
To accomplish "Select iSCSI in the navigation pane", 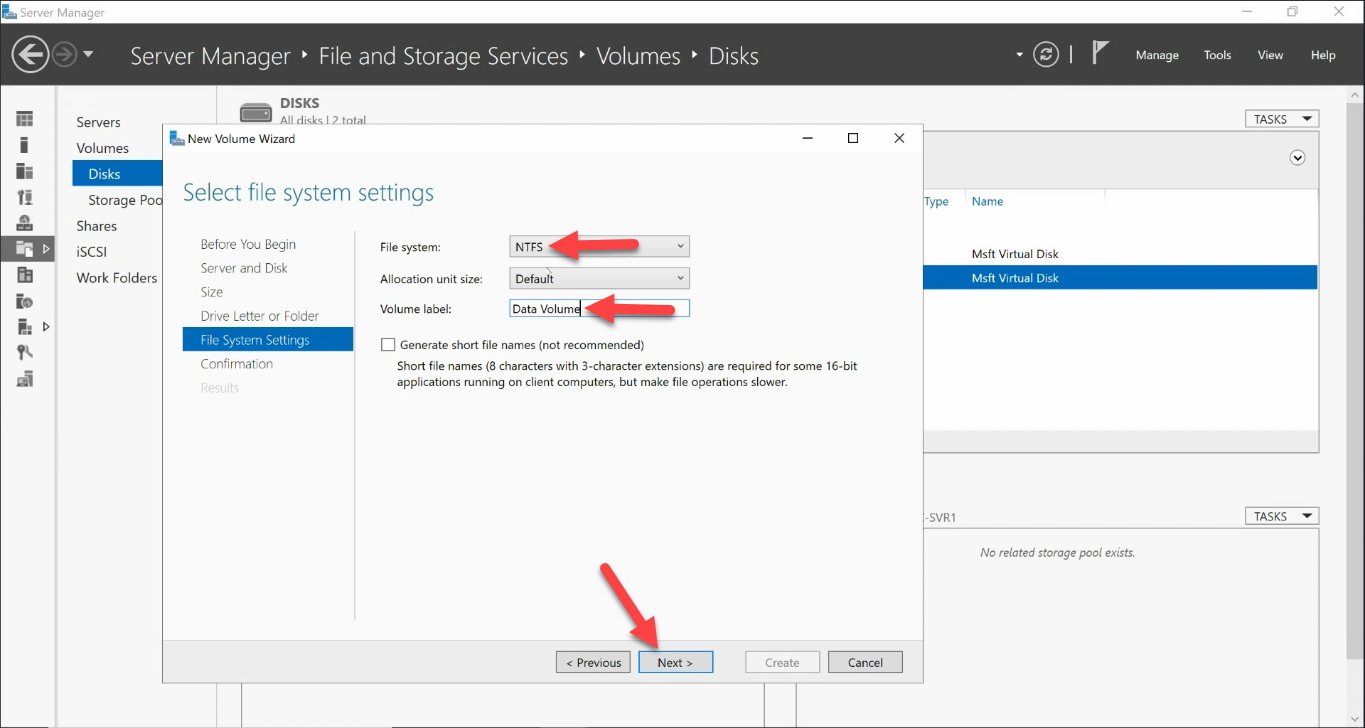I will 91,252.
